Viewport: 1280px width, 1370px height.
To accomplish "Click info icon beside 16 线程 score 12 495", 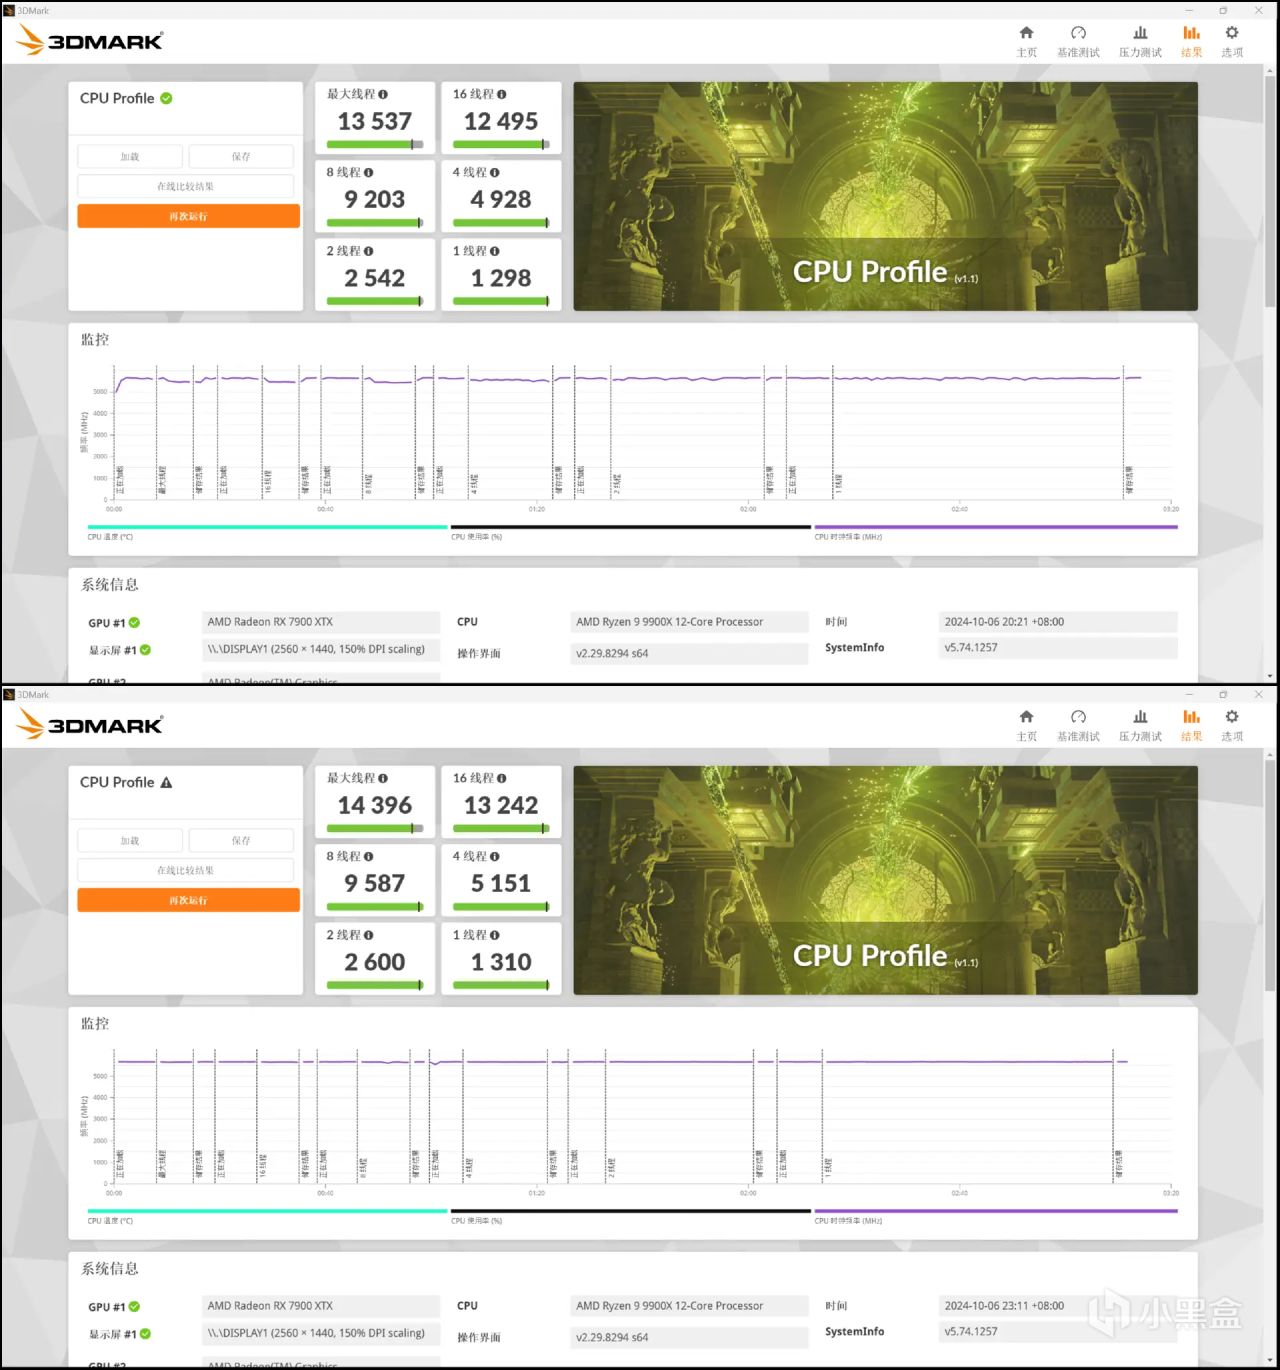I will pyautogui.click(x=502, y=94).
